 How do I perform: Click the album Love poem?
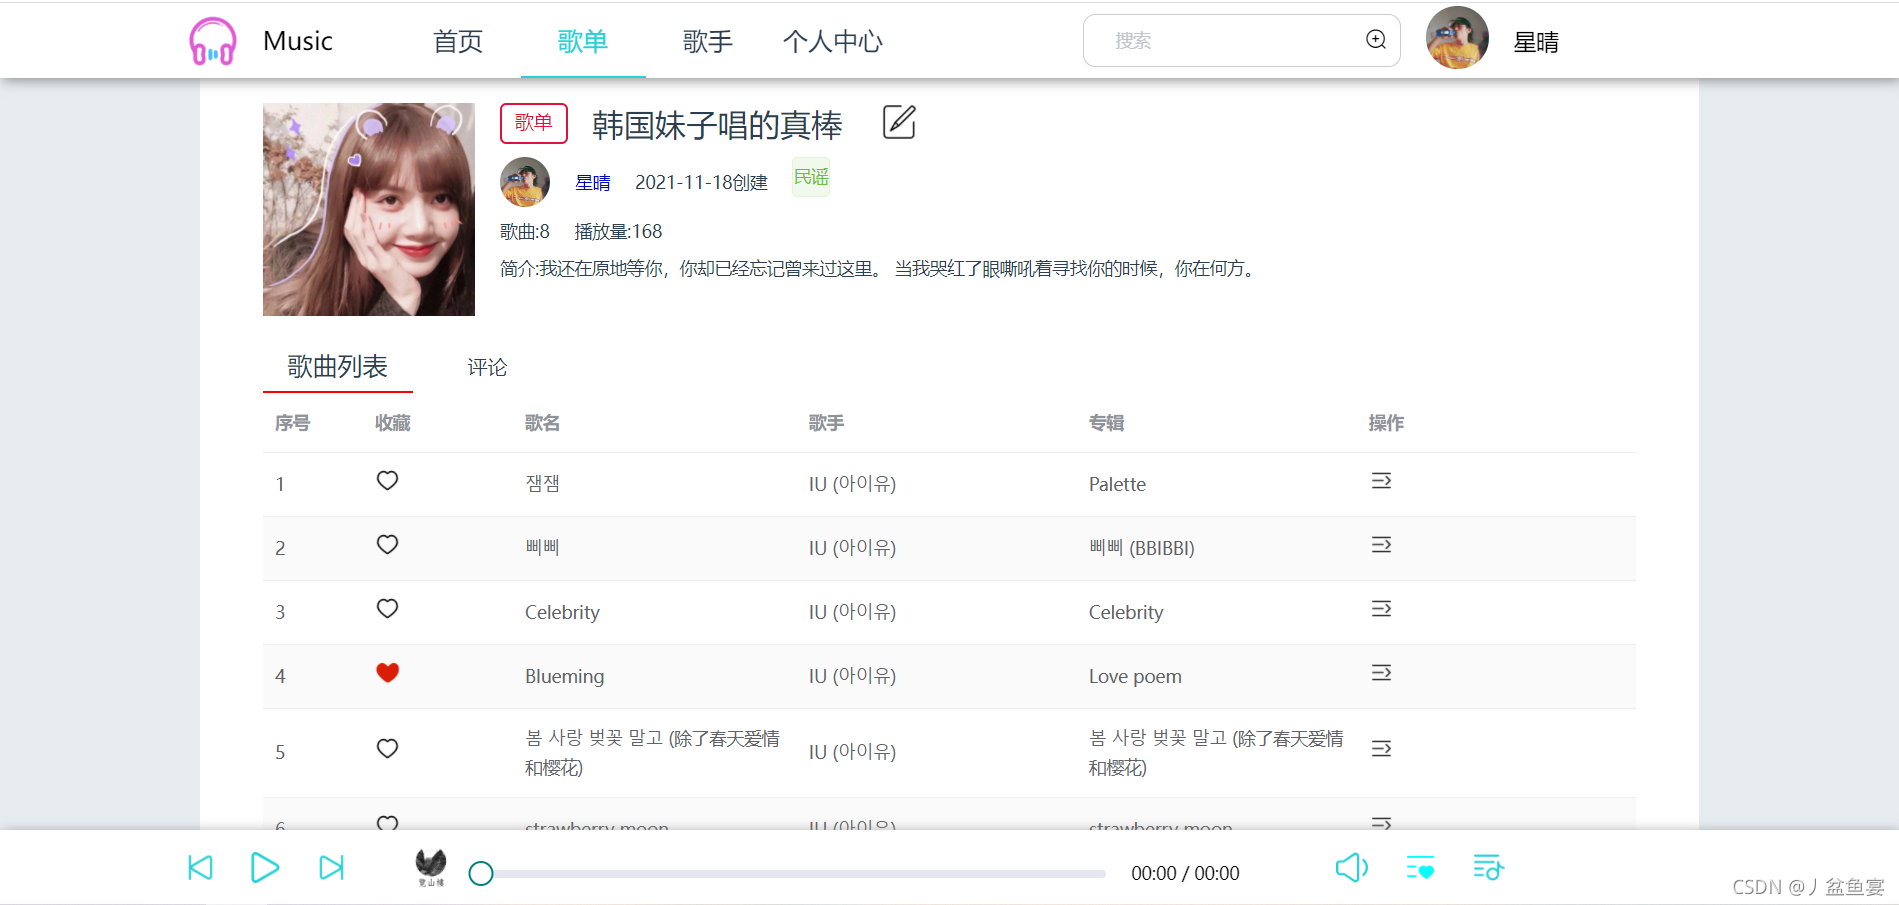click(1135, 676)
